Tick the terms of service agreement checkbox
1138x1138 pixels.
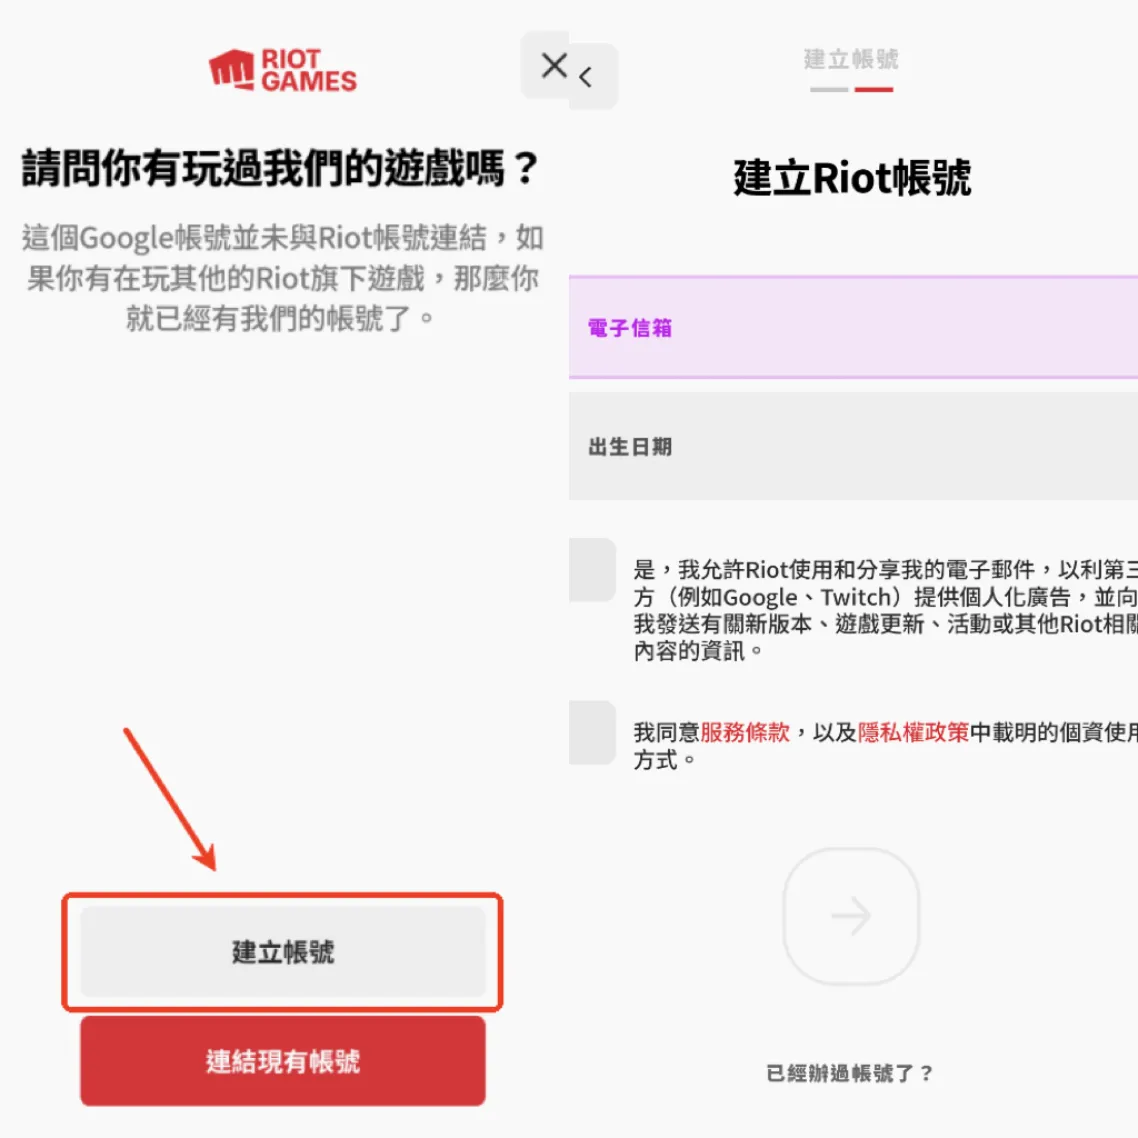click(x=592, y=732)
